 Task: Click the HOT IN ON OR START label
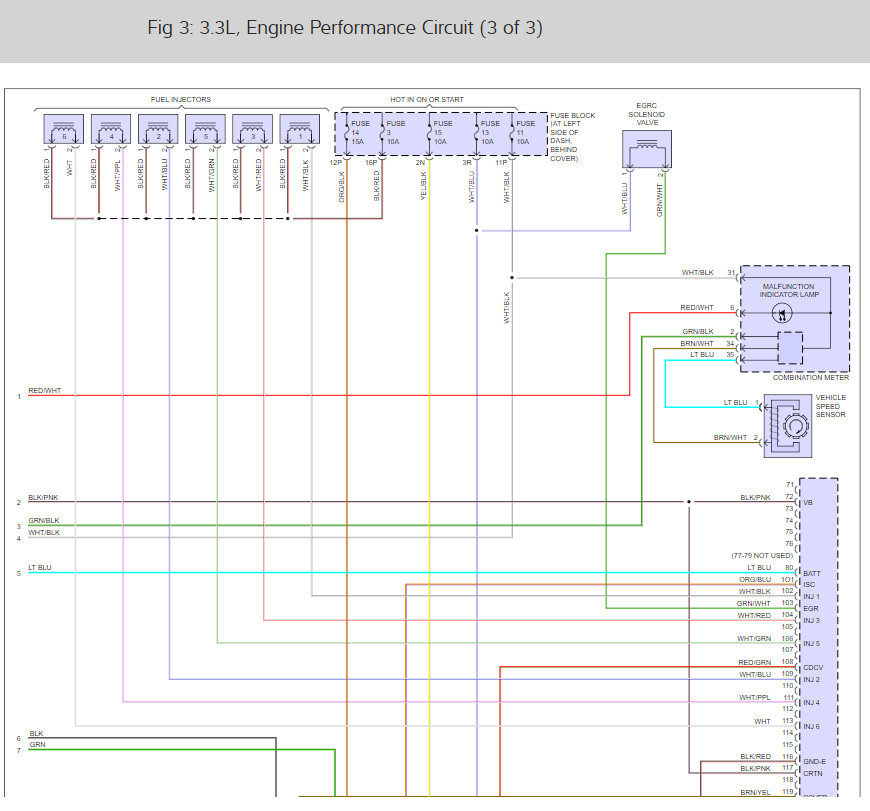point(427,99)
